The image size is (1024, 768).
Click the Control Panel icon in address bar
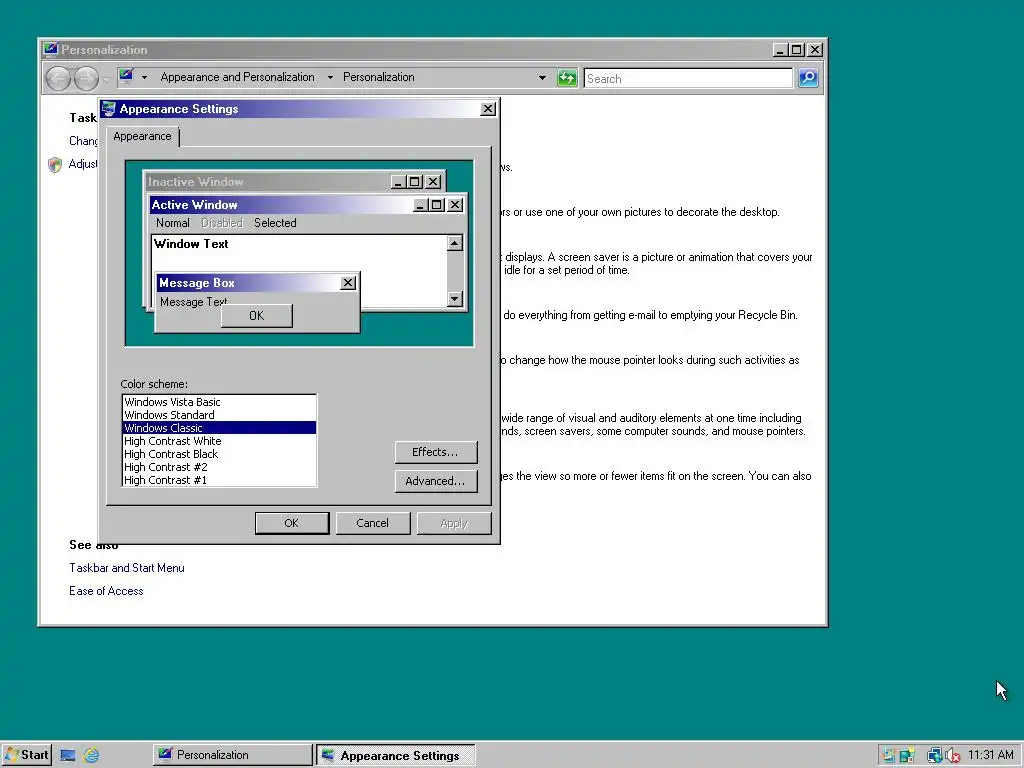pyautogui.click(x=127, y=76)
